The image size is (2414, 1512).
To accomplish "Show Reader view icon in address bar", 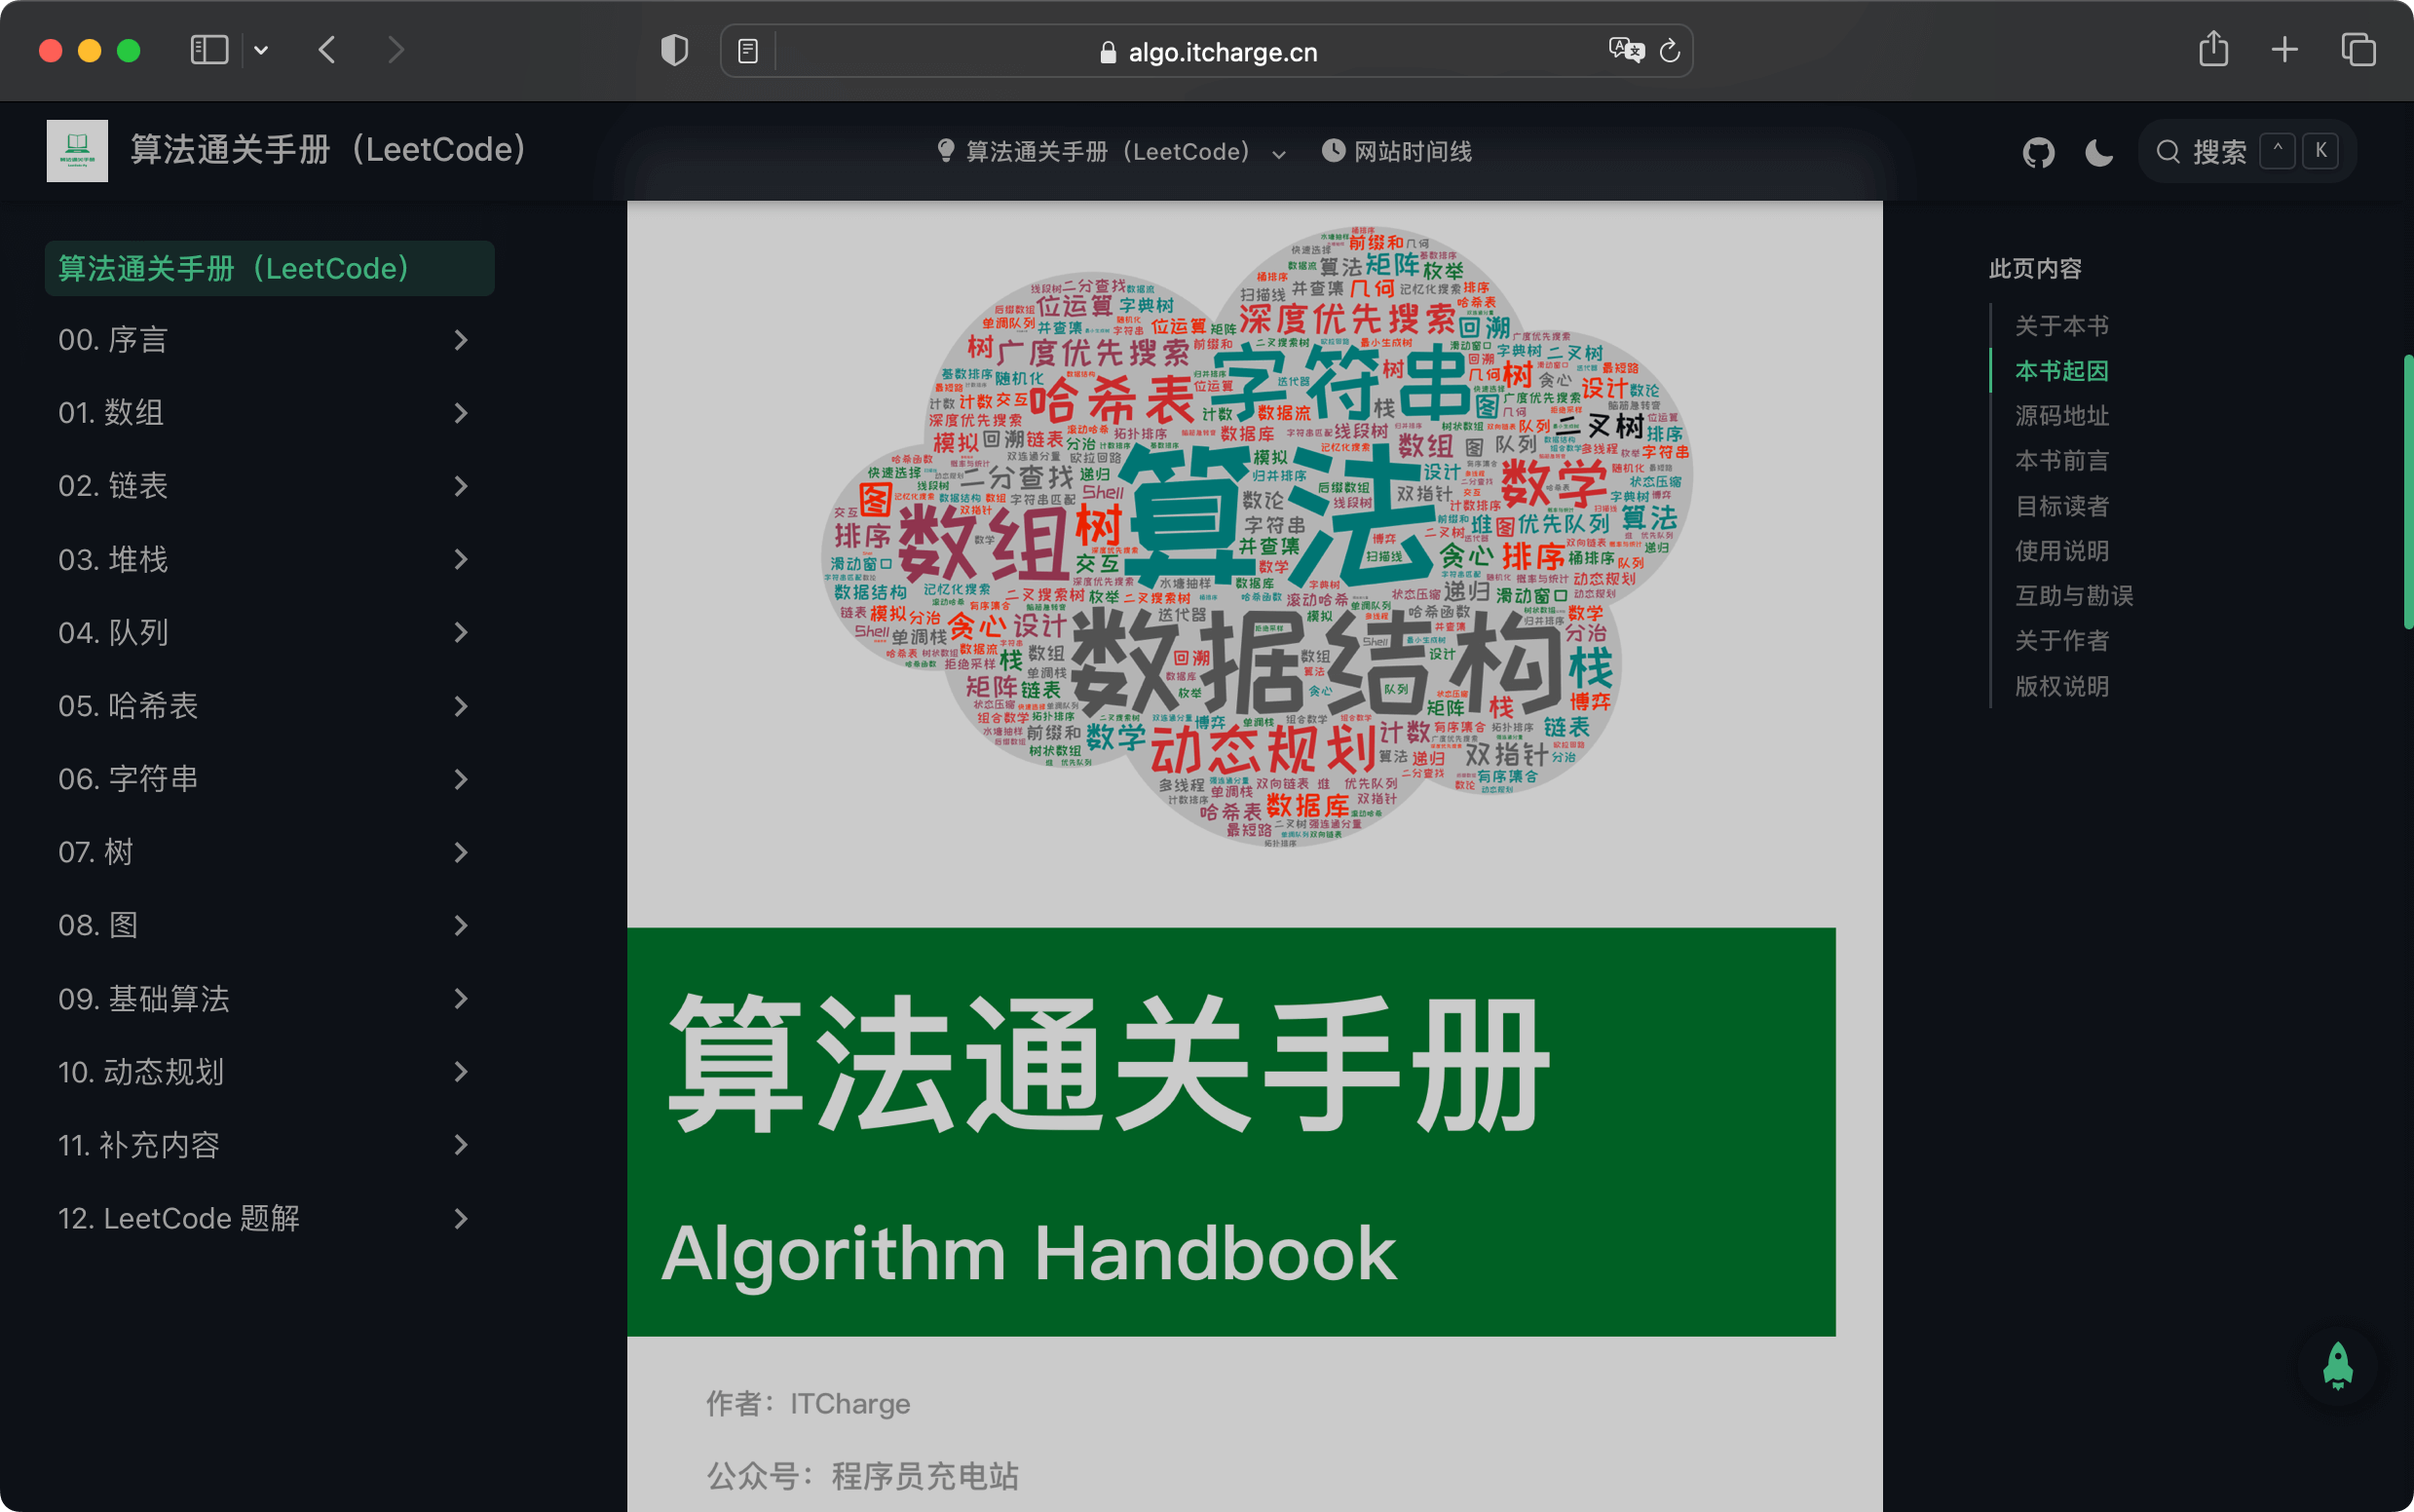I will (x=748, y=51).
